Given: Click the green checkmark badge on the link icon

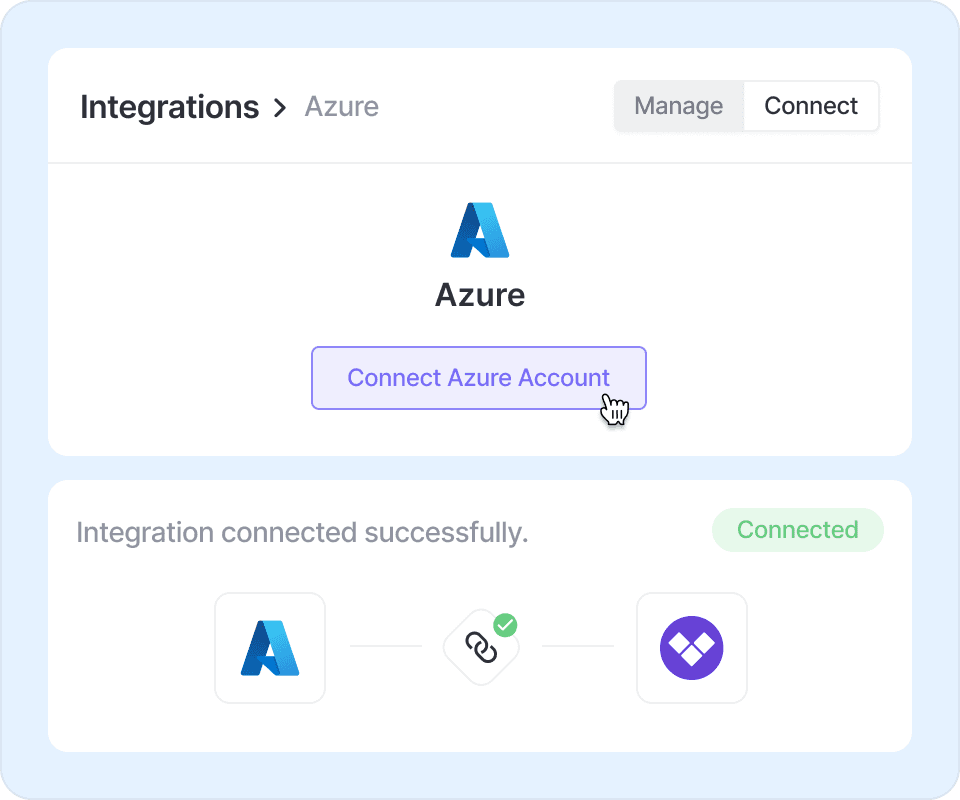Looking at the screenshot, I should click(x=506, y=626).
